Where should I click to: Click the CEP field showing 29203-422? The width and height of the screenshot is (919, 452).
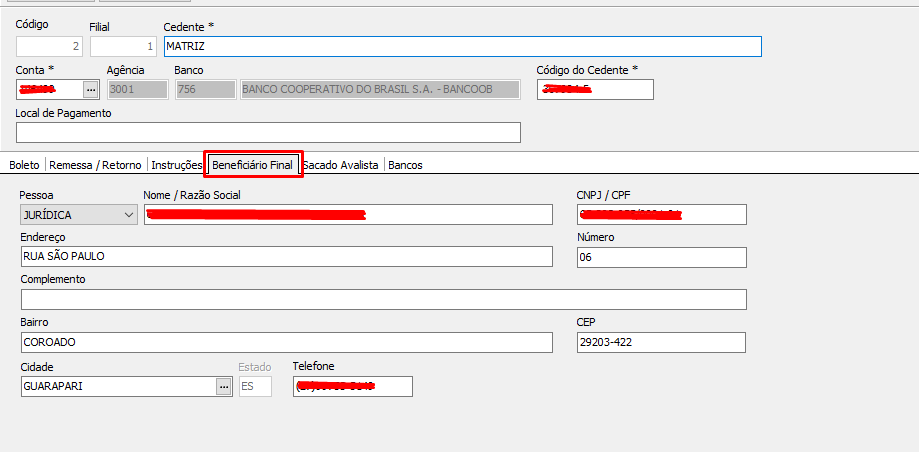pyautogui.click(x=662, y=342)
